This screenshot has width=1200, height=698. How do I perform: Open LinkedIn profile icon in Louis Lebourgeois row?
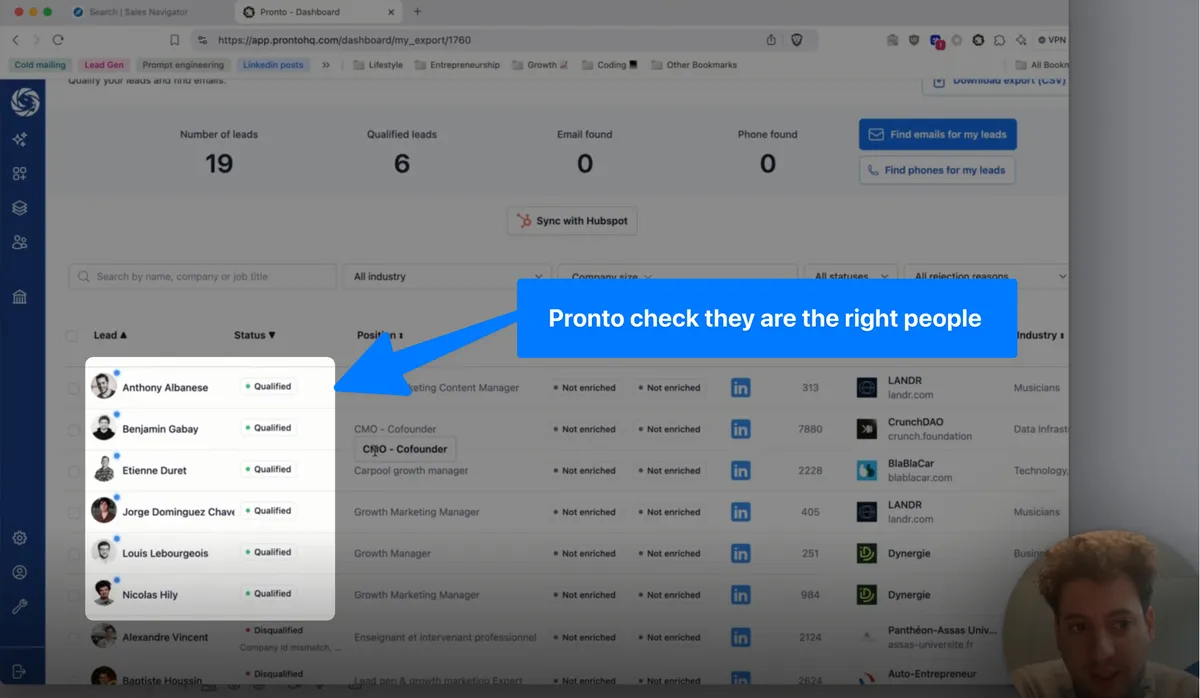[x=740, y=553]
